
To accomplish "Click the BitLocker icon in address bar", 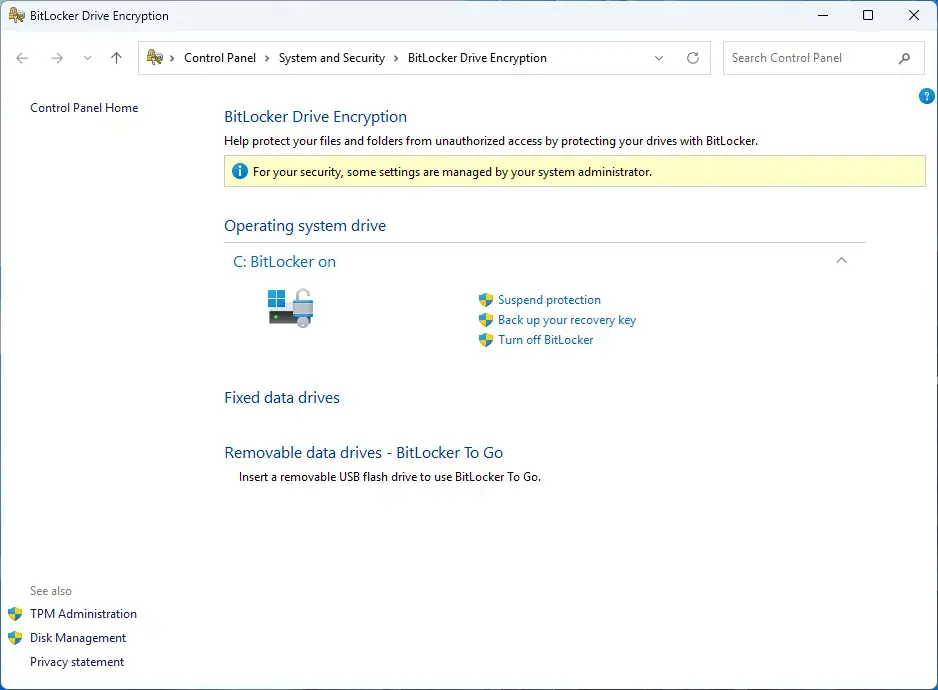I will [154, 57].
